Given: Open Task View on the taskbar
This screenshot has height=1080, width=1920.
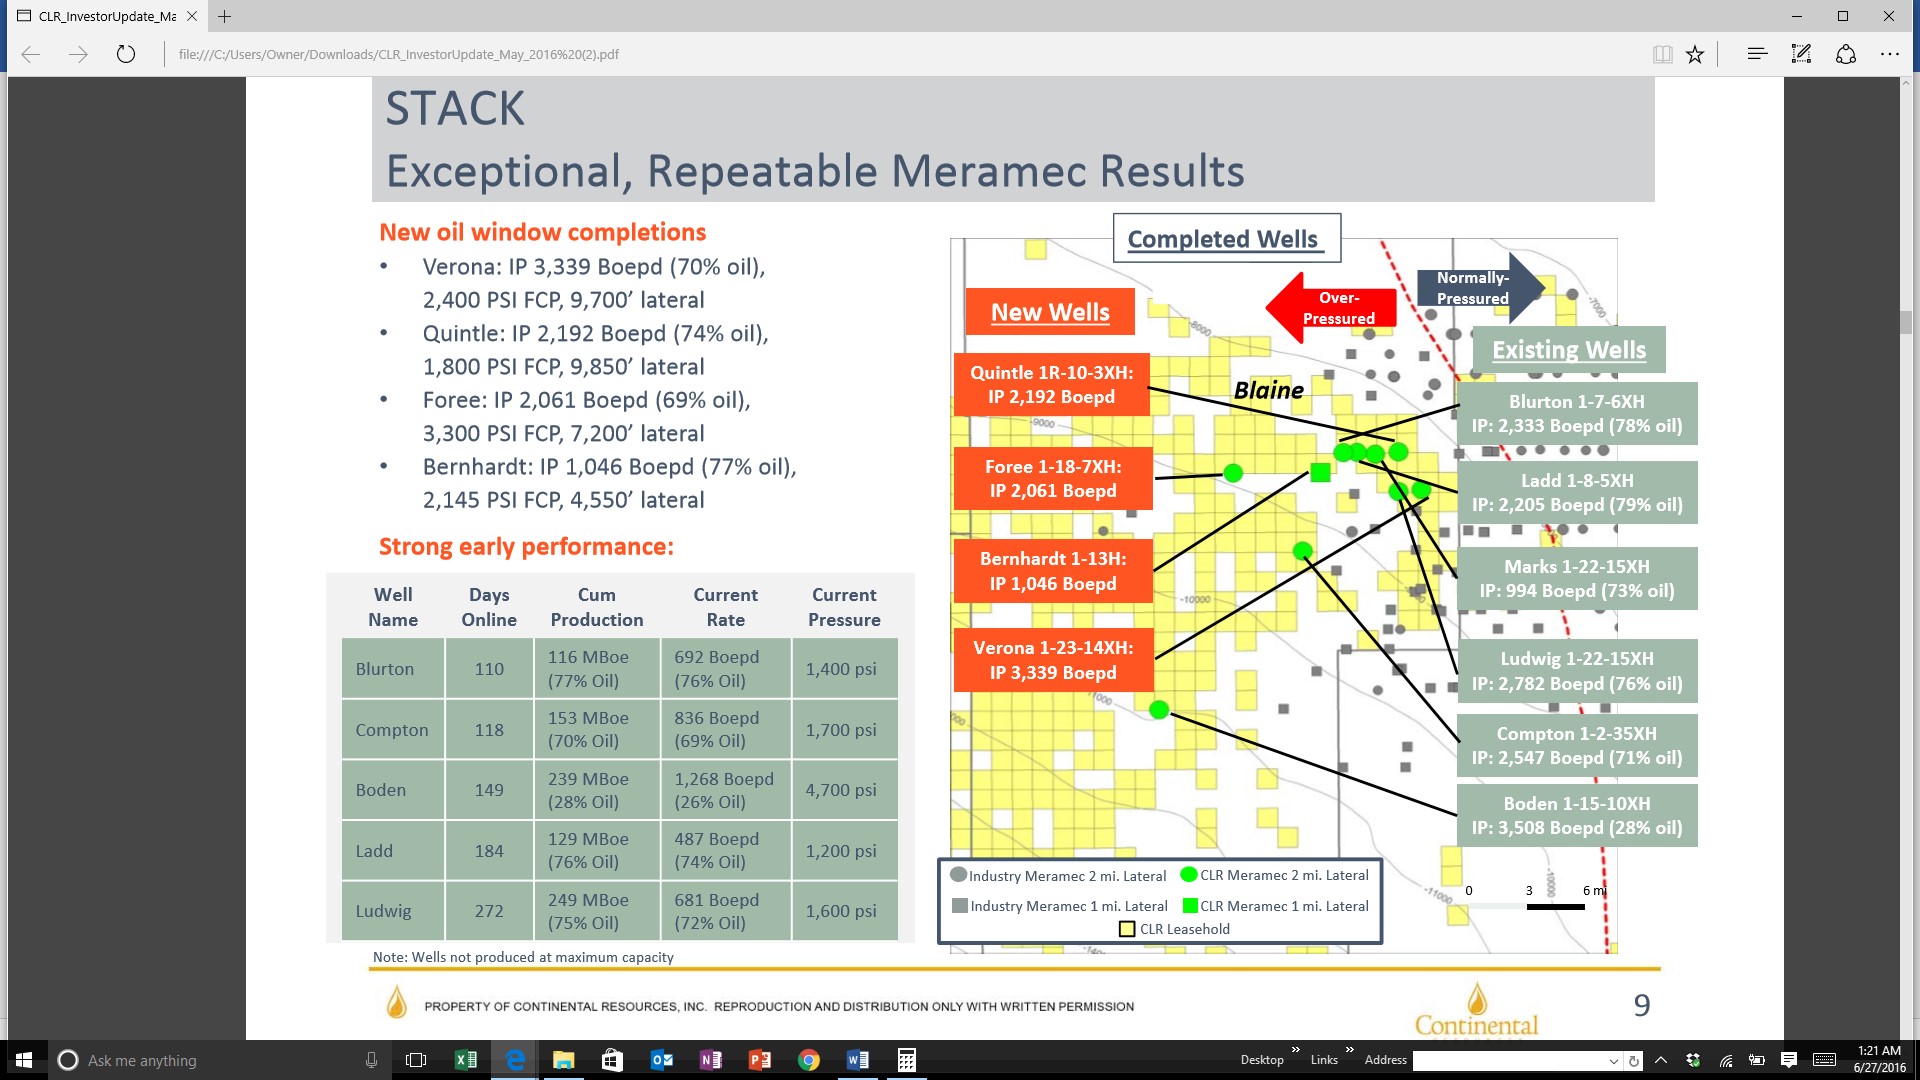Looking at the screenshot, I should pyautogui.click(x=416, y=1060).
